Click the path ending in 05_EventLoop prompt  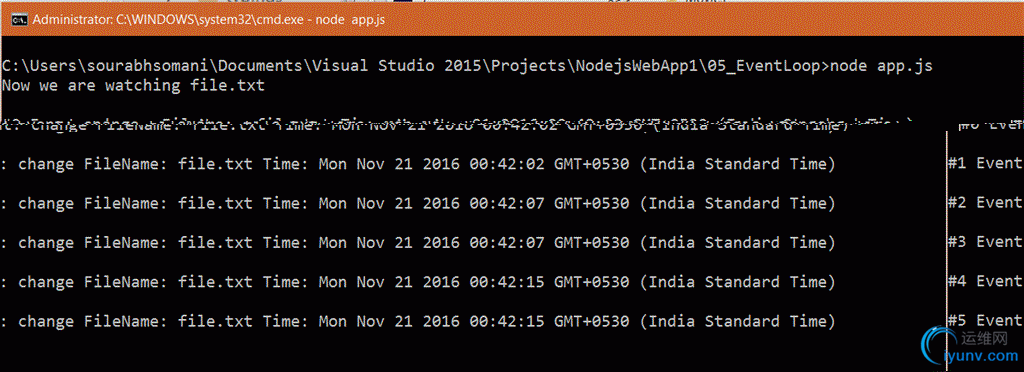415,66
